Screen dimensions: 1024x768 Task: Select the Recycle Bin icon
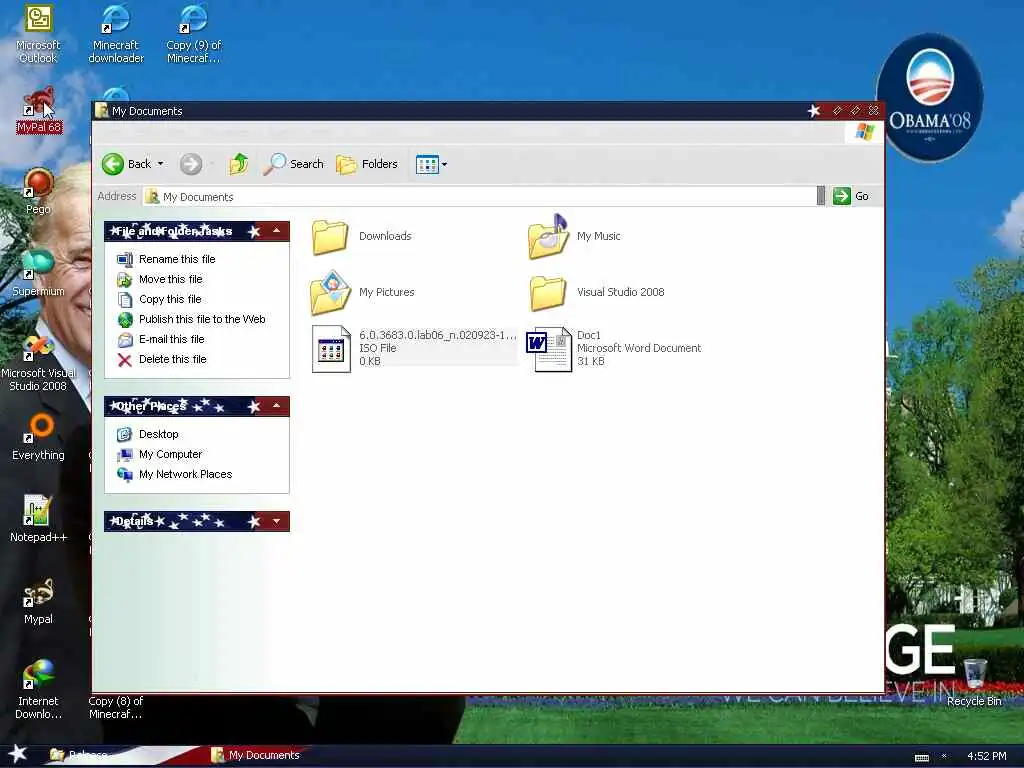(x=974, y=682)
